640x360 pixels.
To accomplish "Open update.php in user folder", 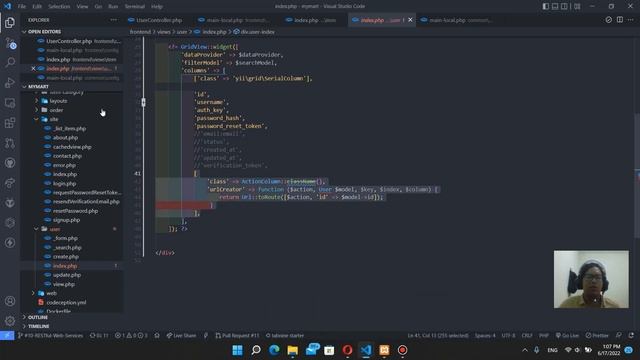I will tap(67, 275).
